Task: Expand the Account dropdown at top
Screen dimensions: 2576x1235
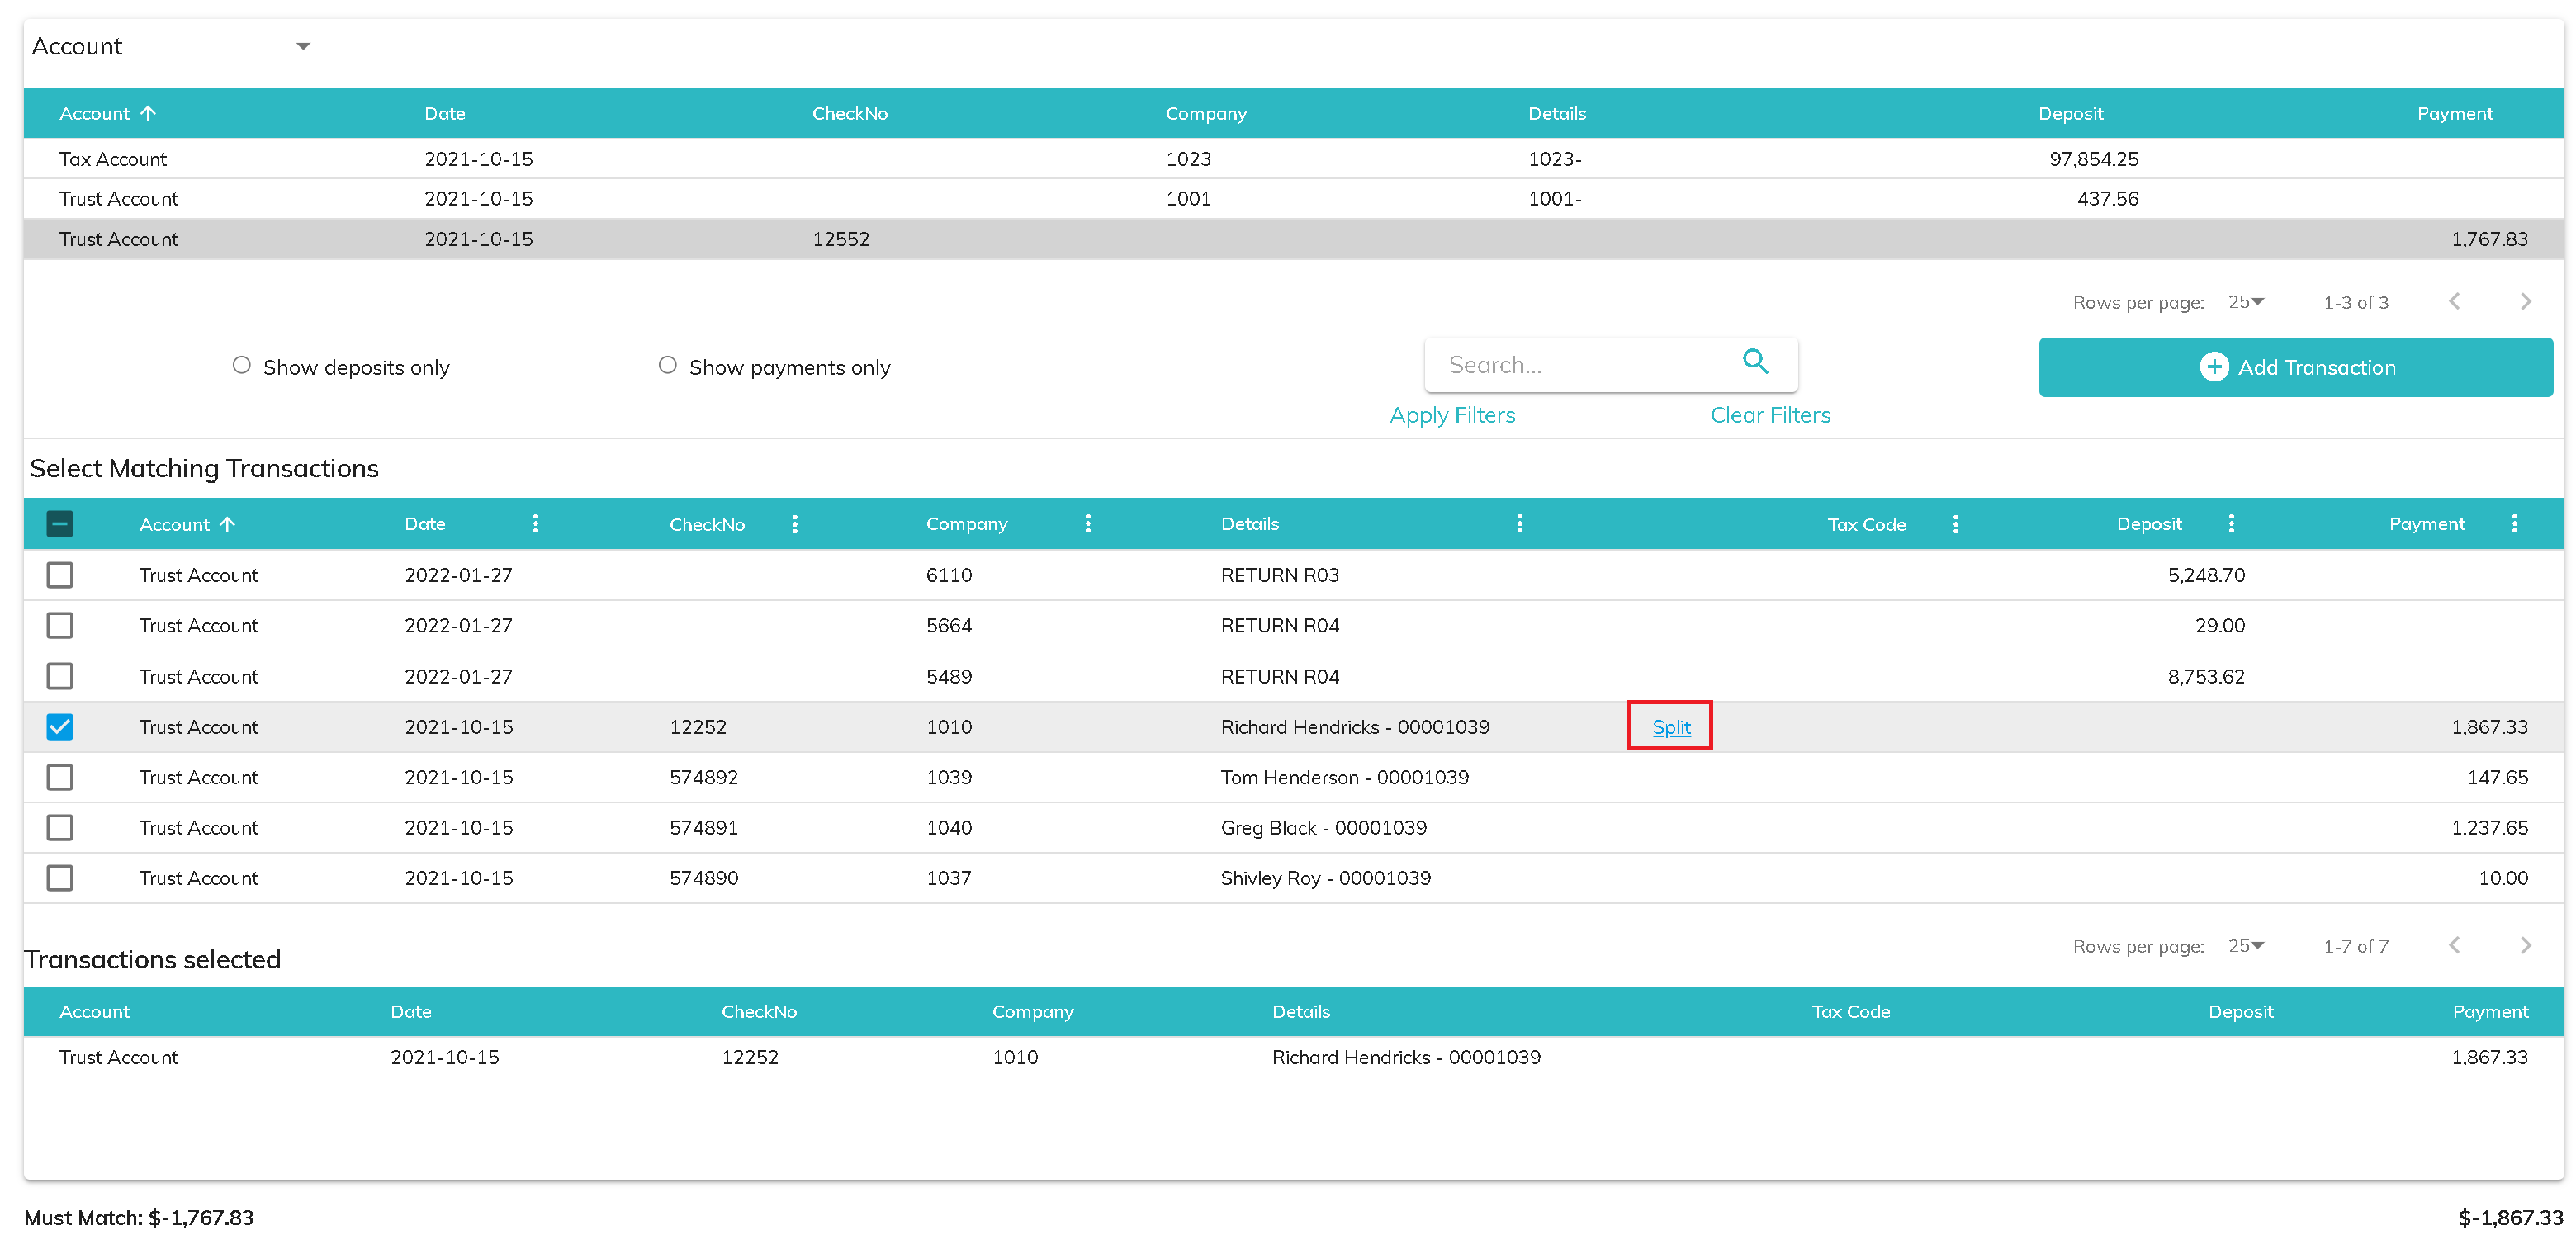Action: (x=302, y=46)
